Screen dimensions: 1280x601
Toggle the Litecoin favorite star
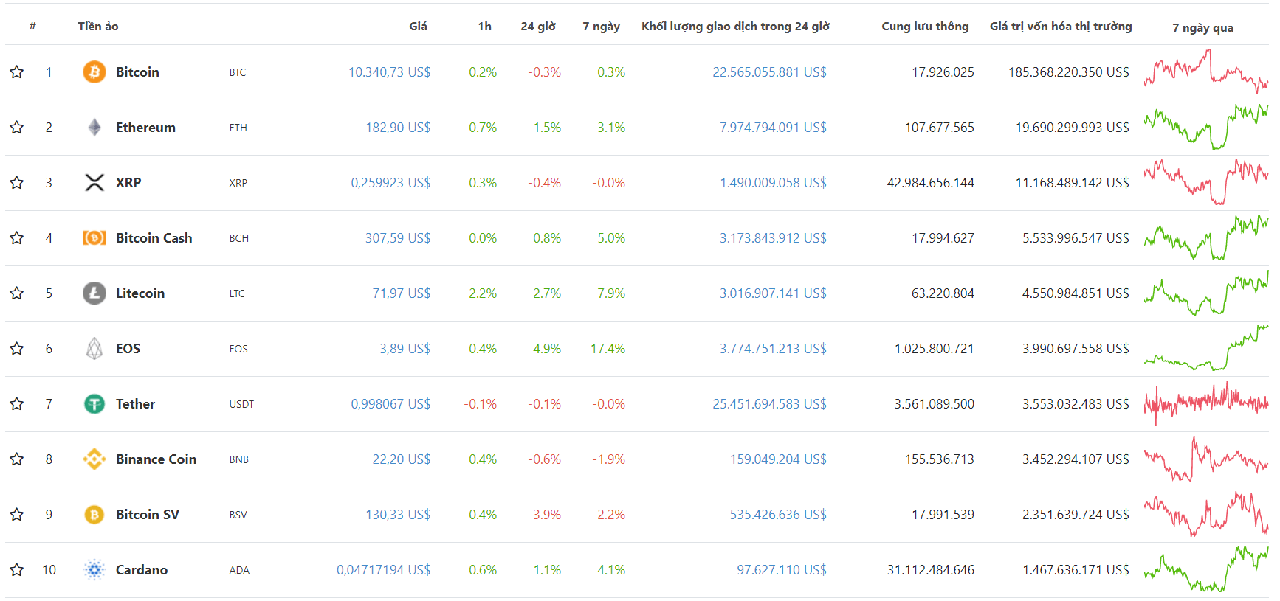coord(17,293)
